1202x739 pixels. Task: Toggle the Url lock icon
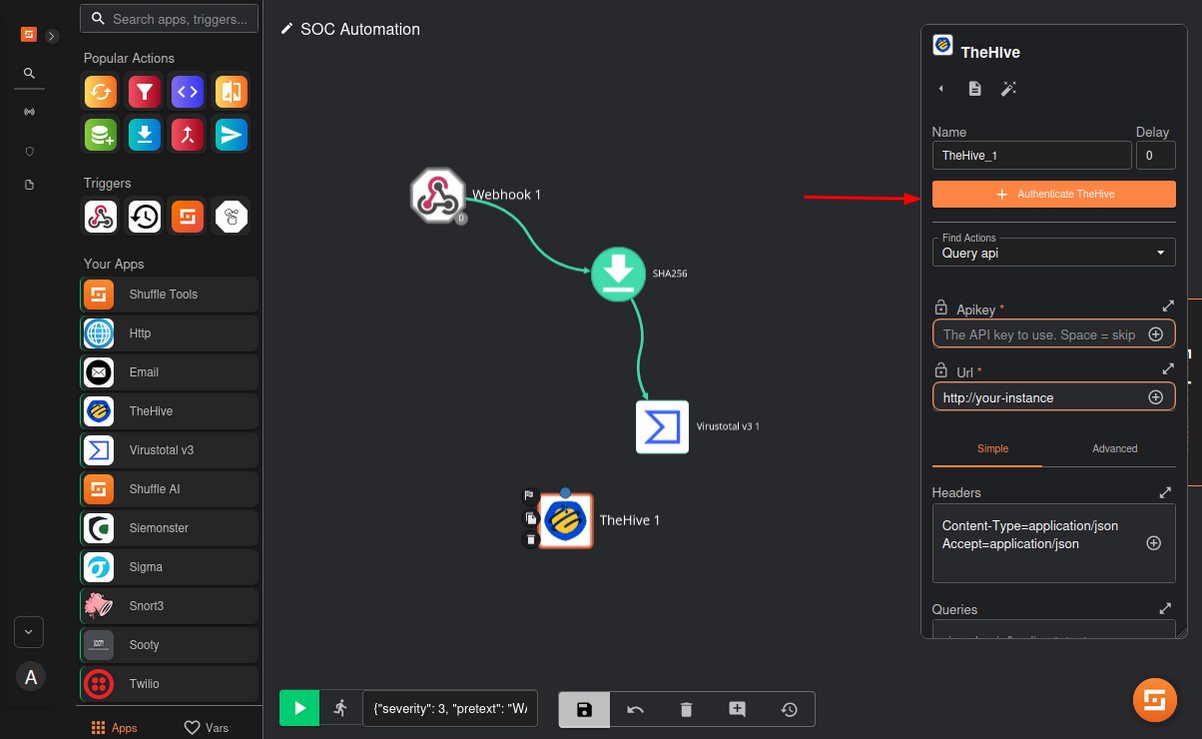(940, 371)
